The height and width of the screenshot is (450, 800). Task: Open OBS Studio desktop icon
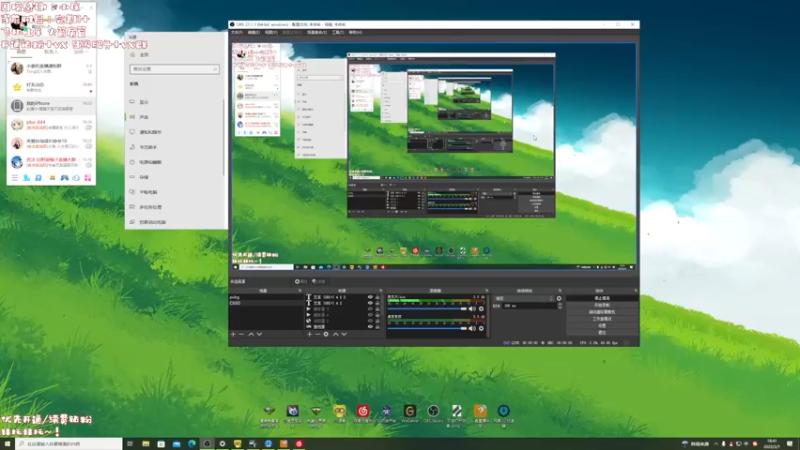(x=433, y=413)
